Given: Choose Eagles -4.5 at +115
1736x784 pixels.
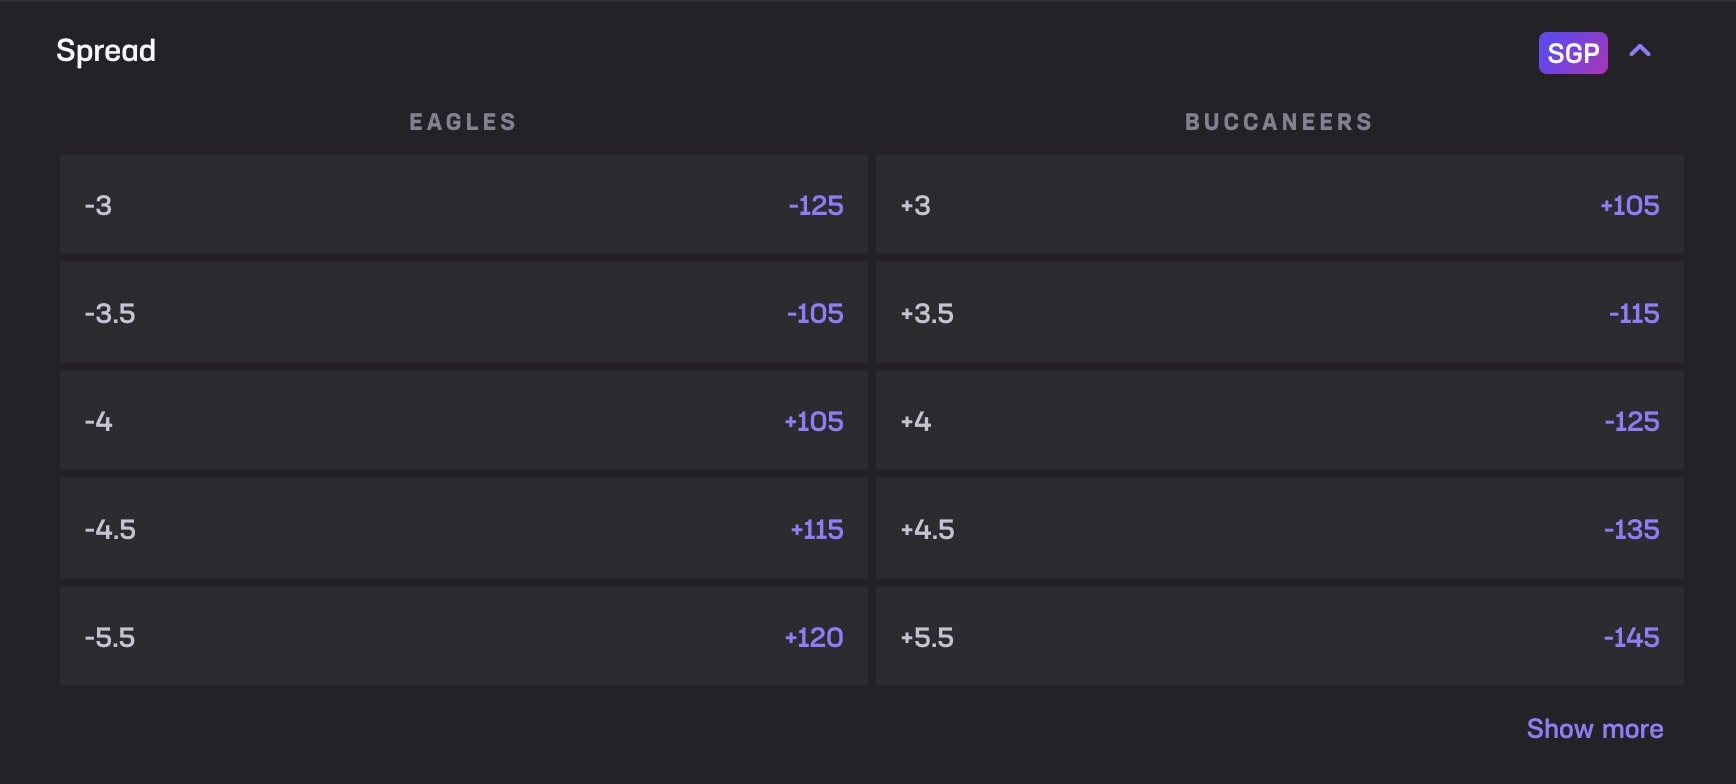Looking at the screenshot, I should [463, 529].
